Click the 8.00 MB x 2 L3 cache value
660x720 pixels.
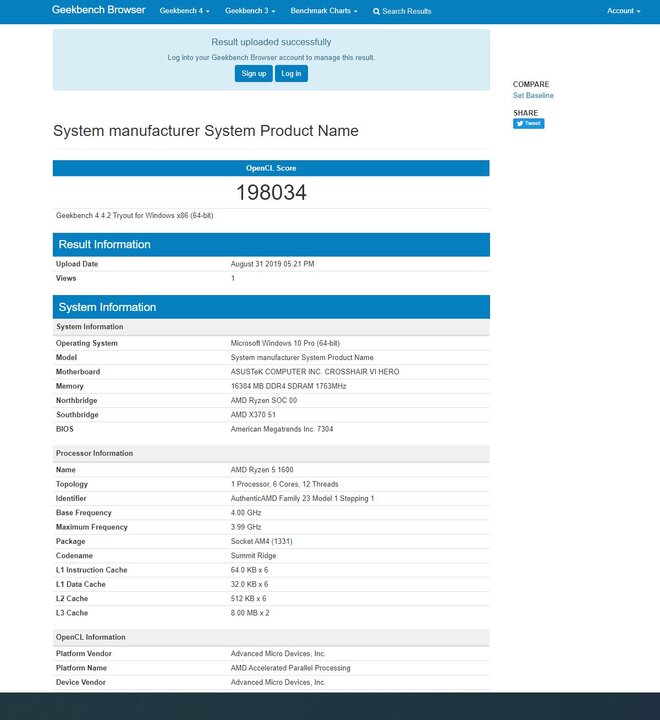pyautogui.click(x=250, y=613)
